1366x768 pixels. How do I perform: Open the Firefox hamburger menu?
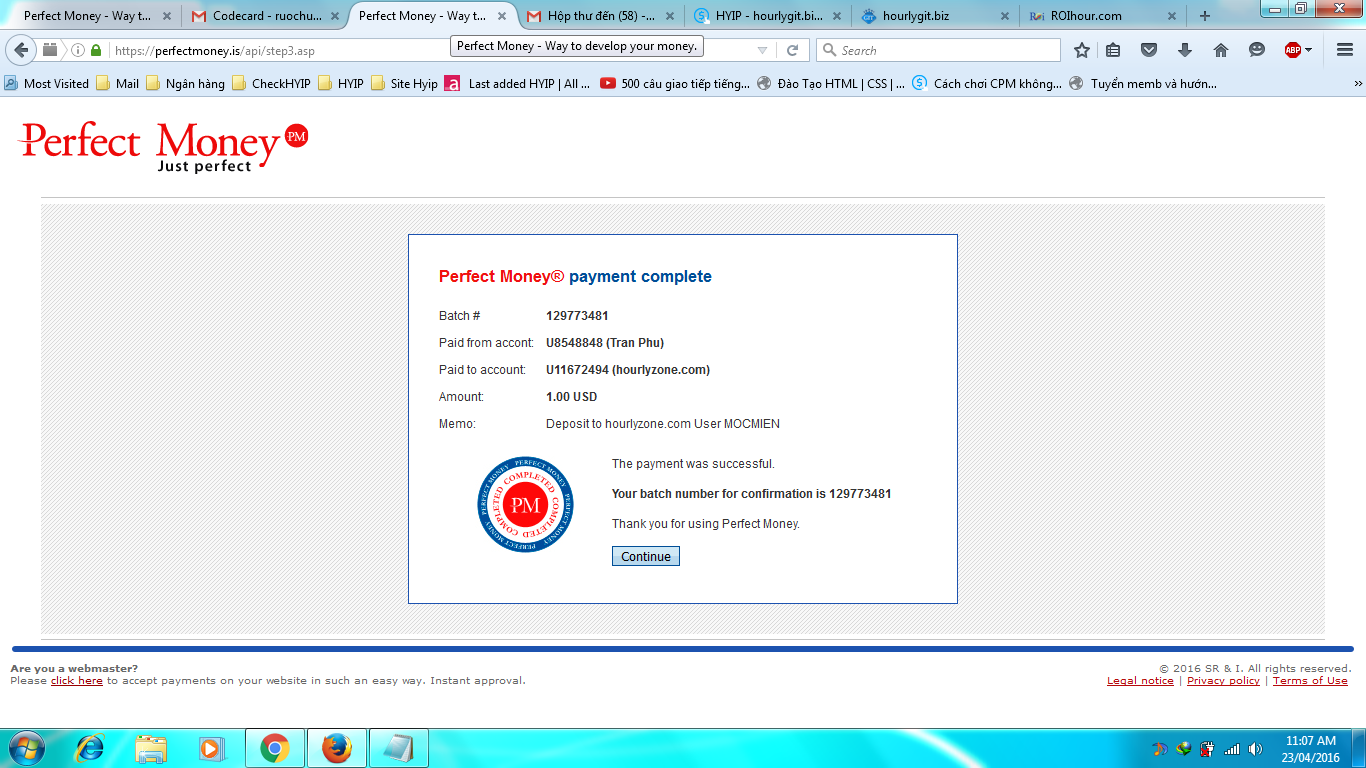(1344, 50)
